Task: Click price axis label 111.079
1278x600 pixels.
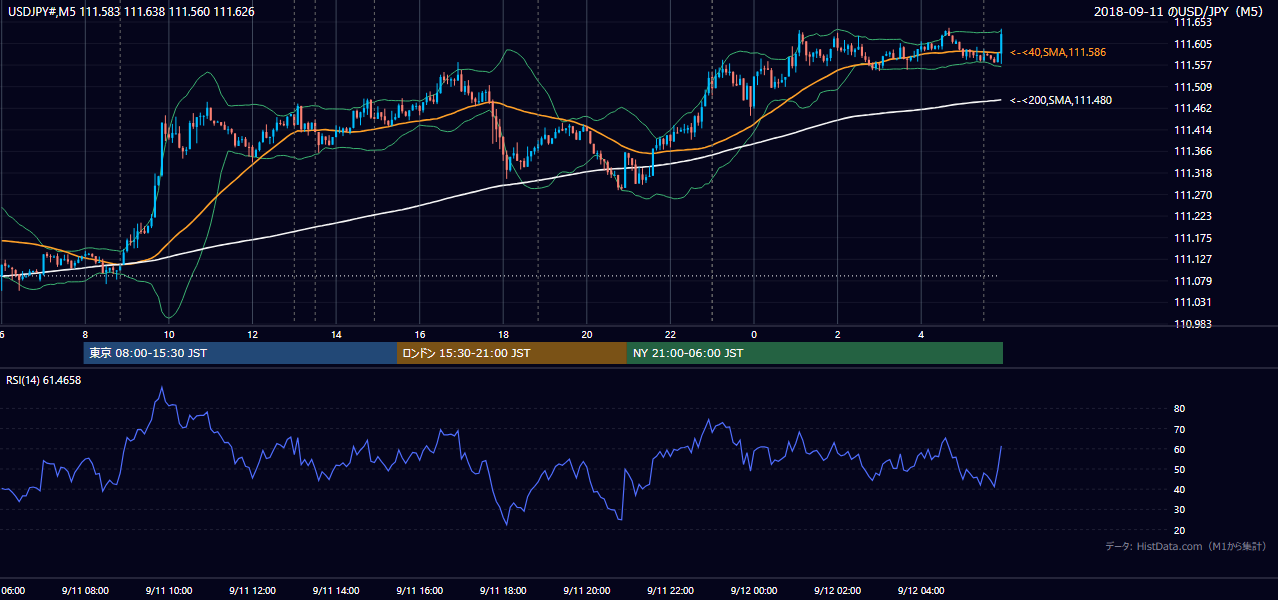Action: coord(1193,282)
